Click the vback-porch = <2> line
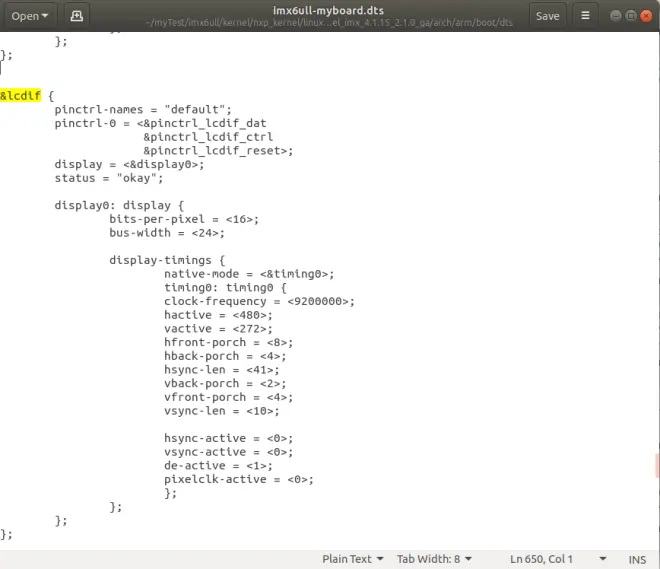Viewport: 660px width, 569px height. click(x=225, y=383)
